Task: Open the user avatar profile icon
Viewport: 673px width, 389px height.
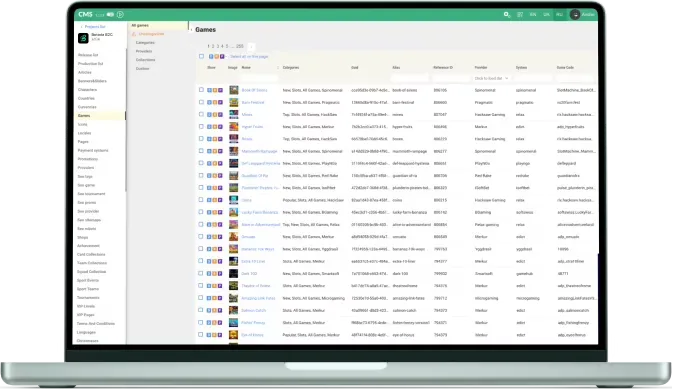Action: [575, 15]
